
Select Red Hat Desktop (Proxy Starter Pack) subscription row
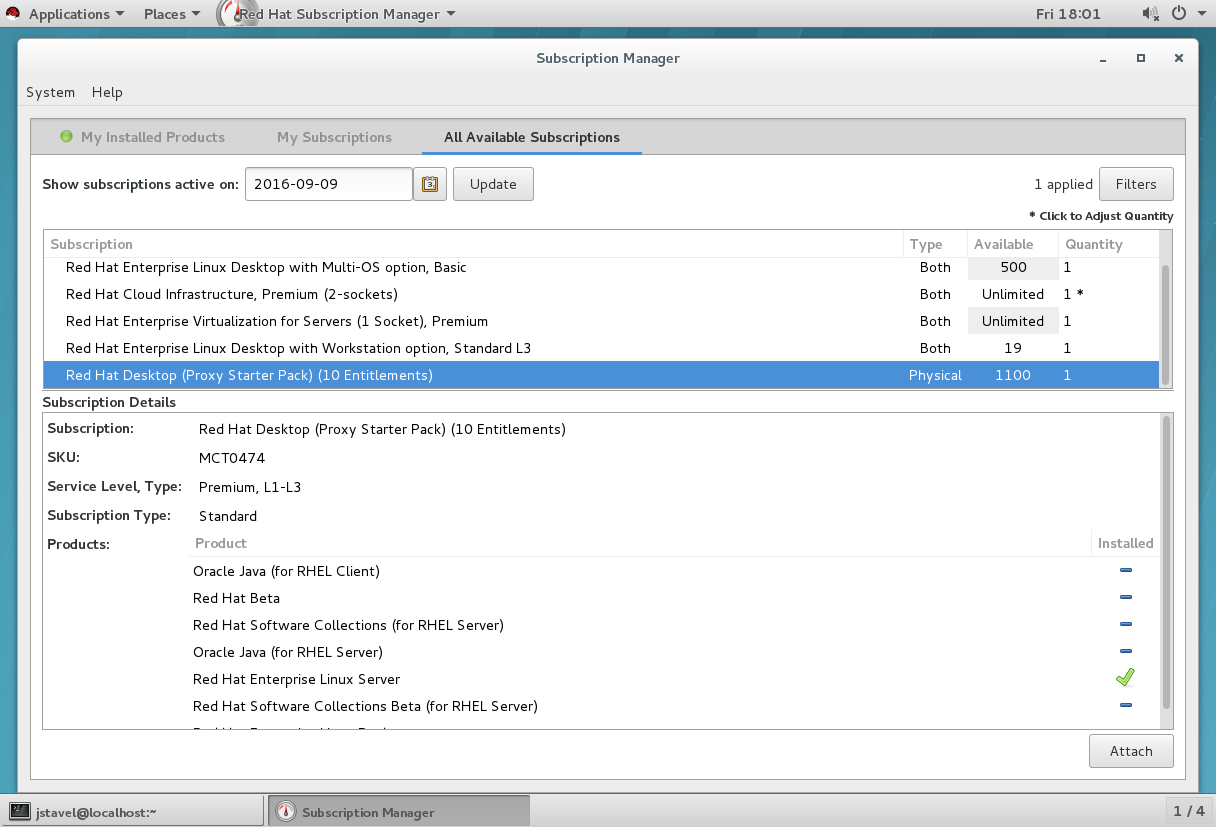[x=602, y=375]
